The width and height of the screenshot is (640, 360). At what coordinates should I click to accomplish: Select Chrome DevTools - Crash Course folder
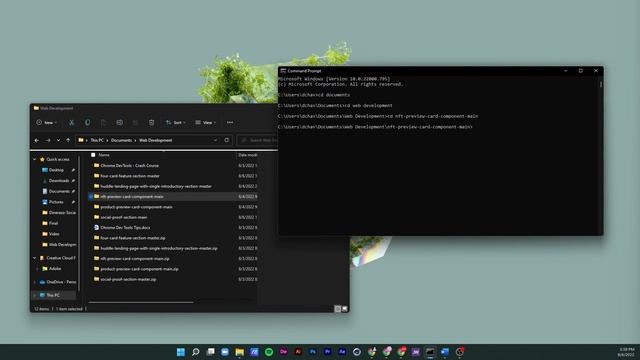(x=129, y=166)
